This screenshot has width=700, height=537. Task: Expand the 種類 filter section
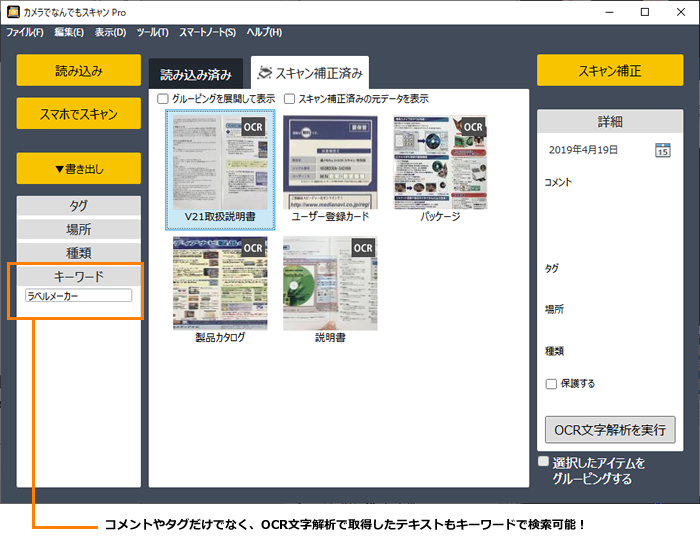(x=79, y=253)
